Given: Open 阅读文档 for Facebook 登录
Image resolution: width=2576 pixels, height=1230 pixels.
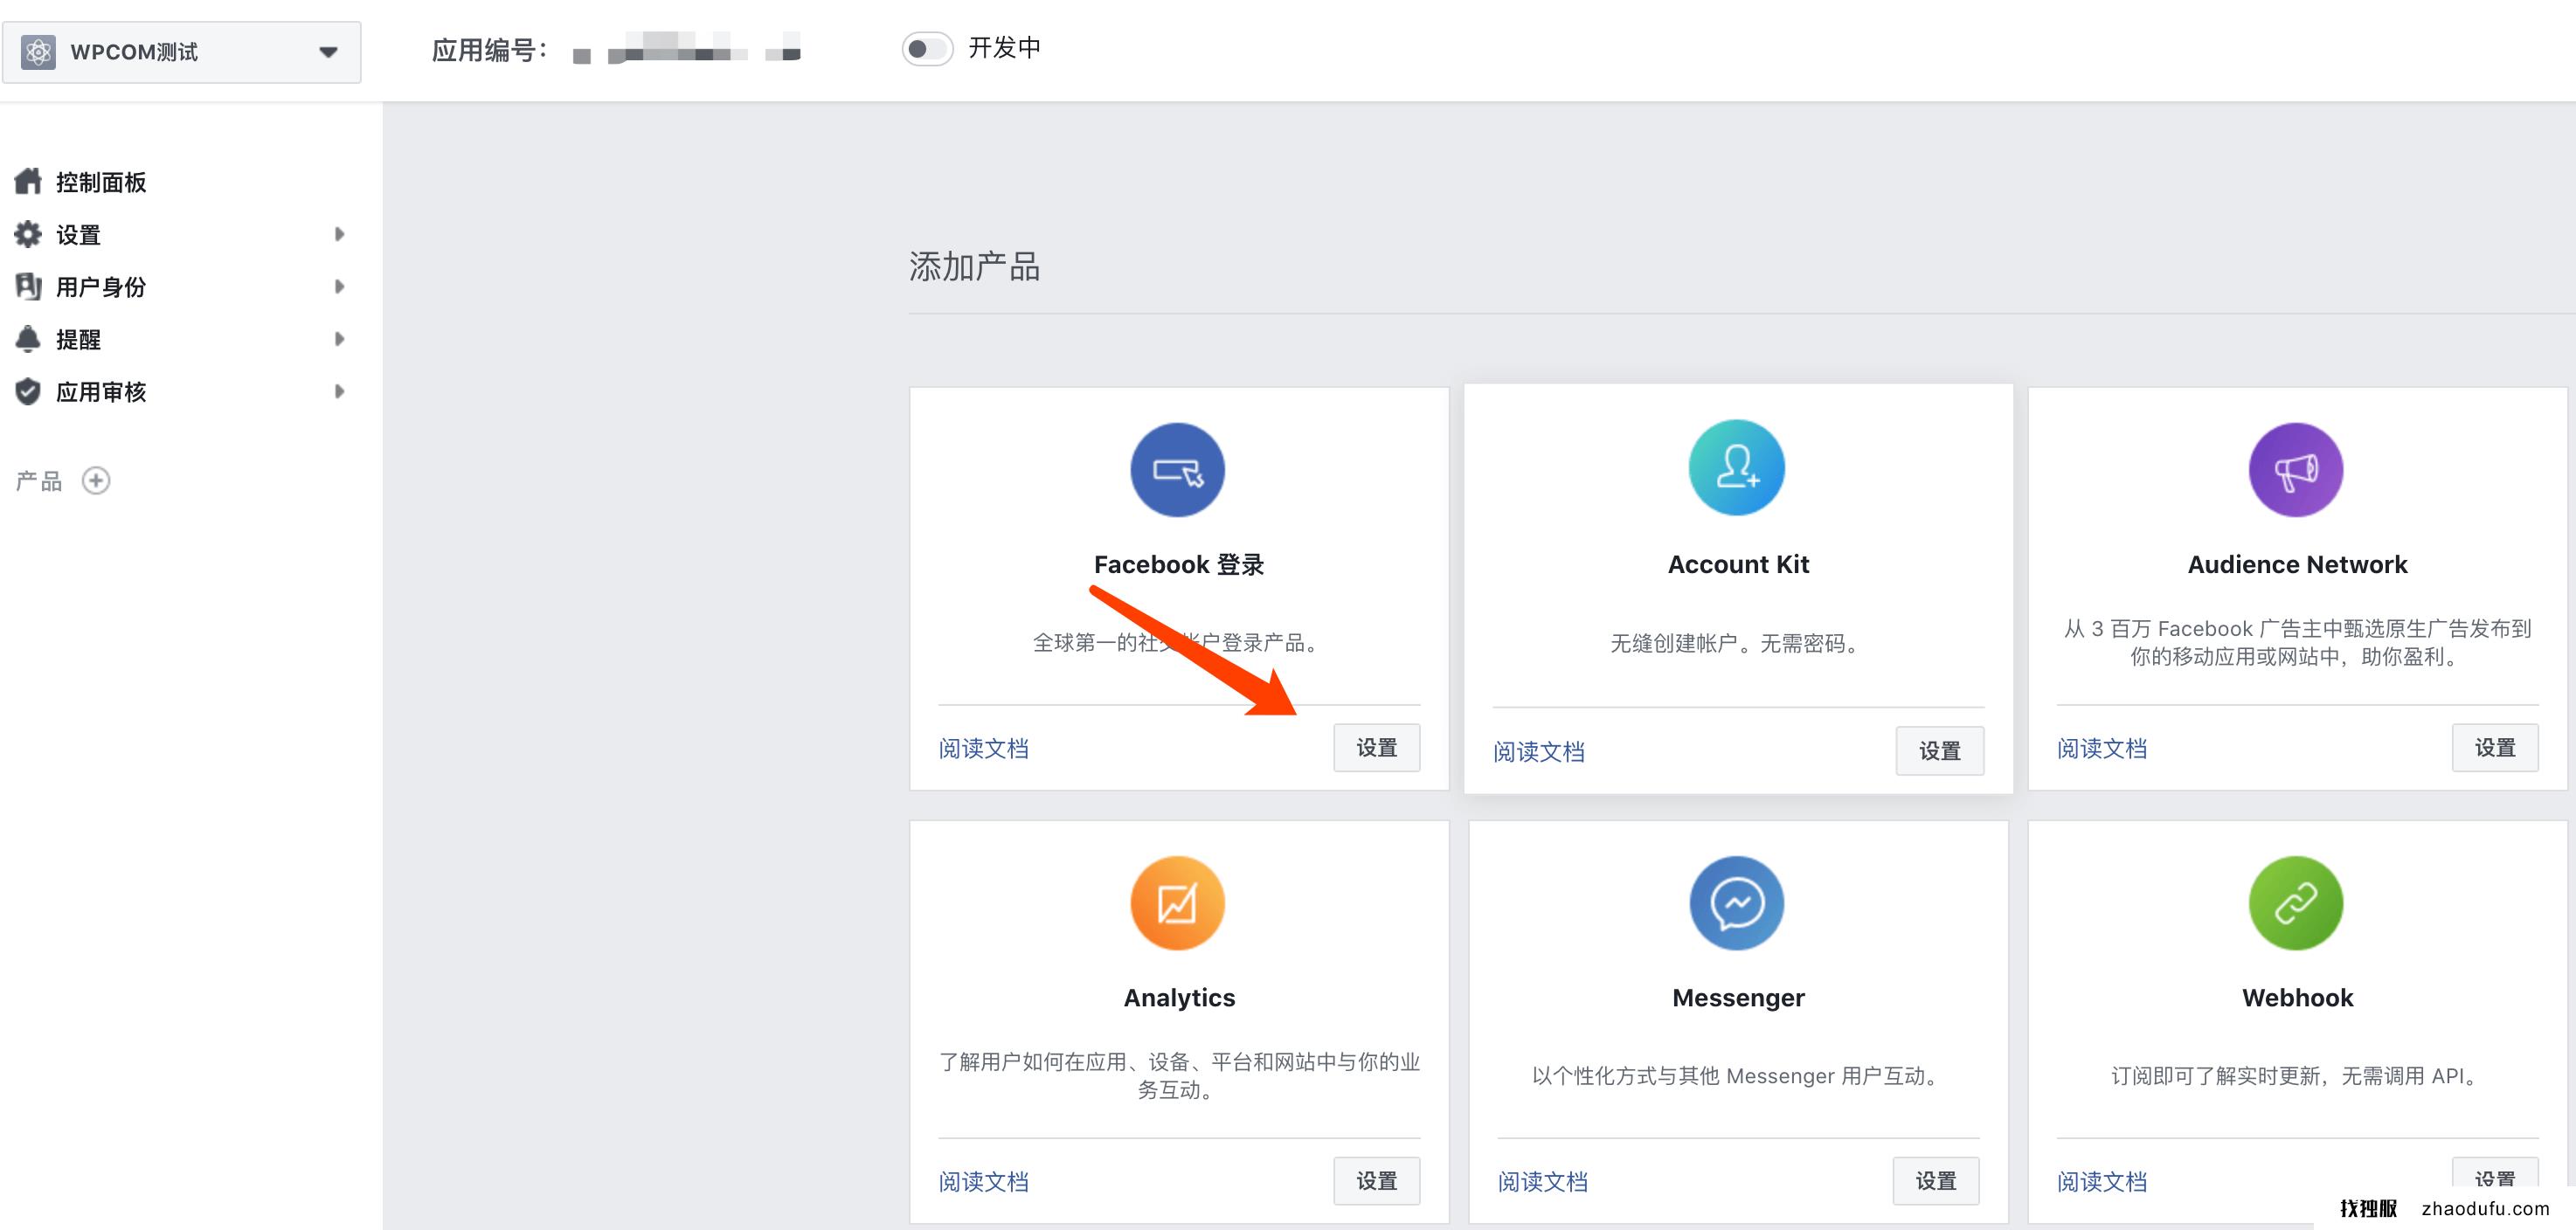Looking at the screenshot, I should pyautogui.click(x=984, y=748).
